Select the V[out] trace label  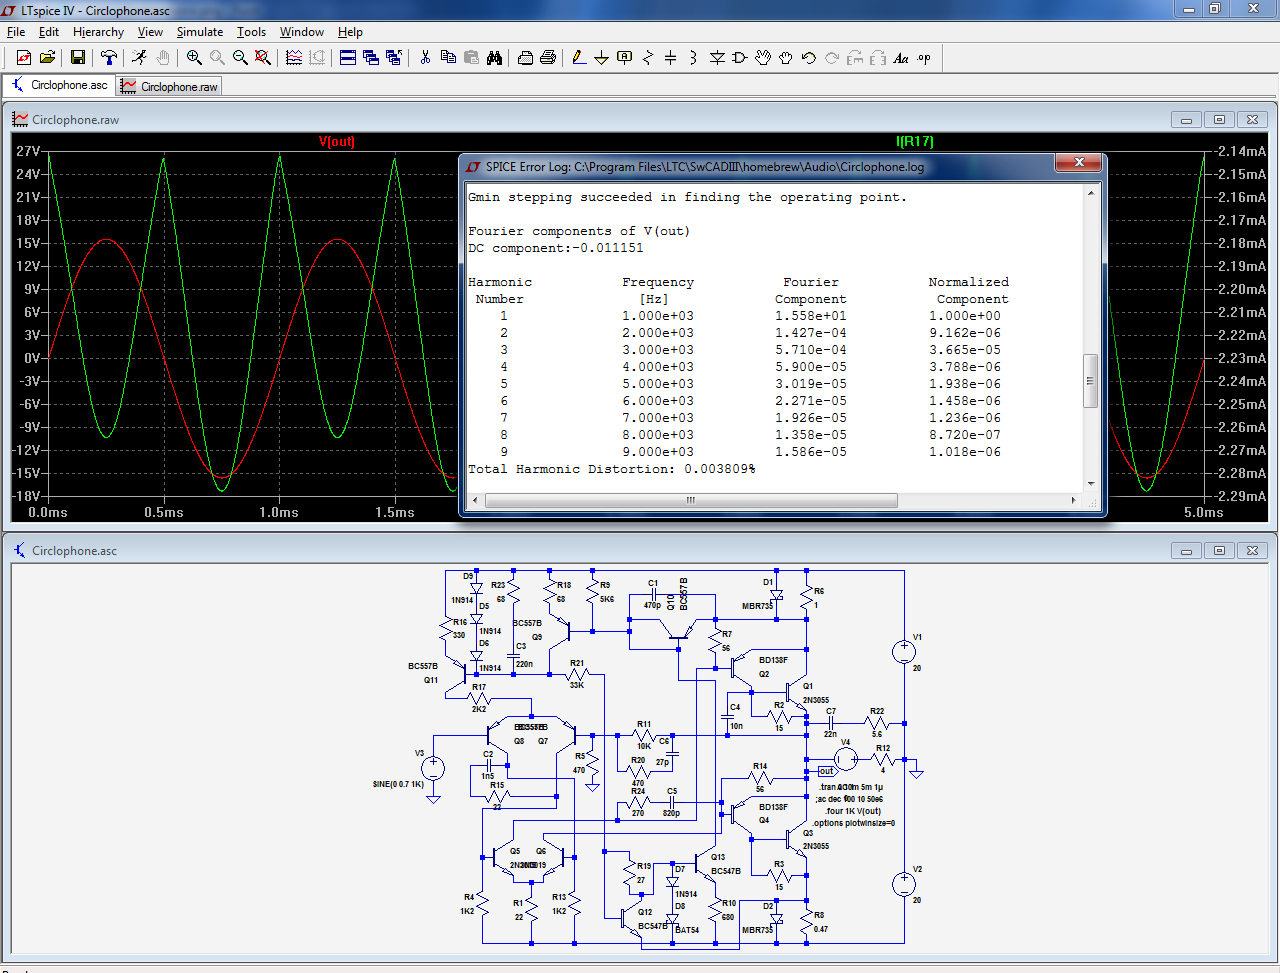pyautogui.click(x=336, y=141)
